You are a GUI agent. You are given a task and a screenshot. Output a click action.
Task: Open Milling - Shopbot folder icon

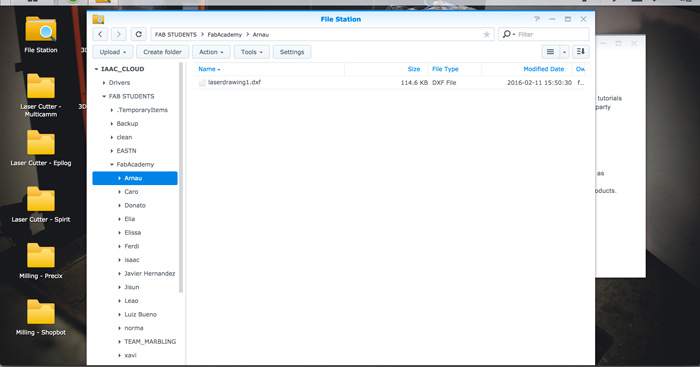[41, 312]
